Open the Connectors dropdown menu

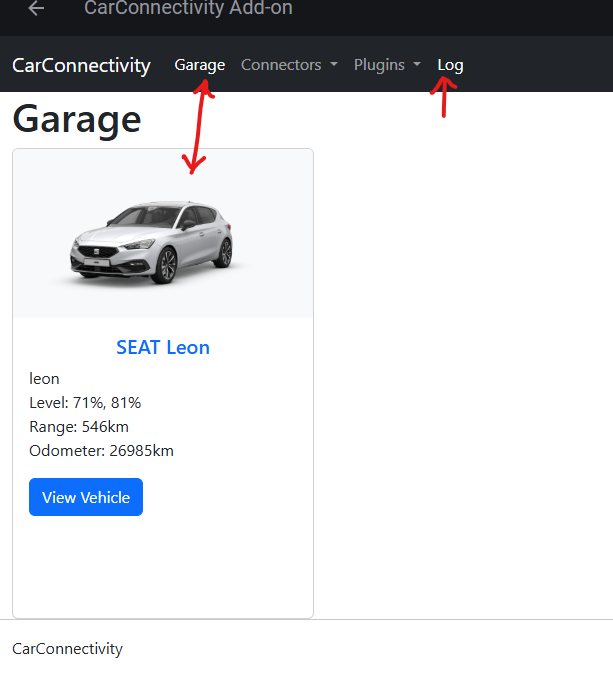click(x=281, y=65)
